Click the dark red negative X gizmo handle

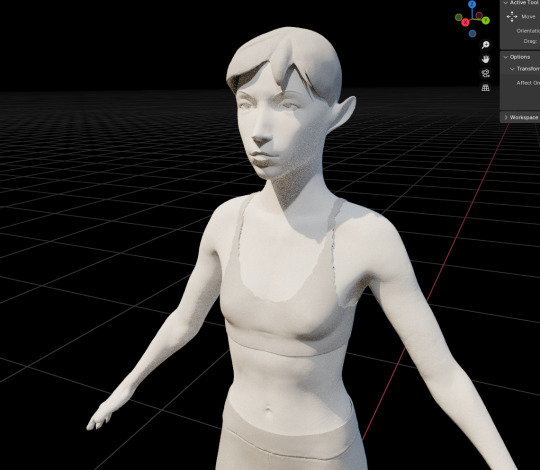(479, 15)
